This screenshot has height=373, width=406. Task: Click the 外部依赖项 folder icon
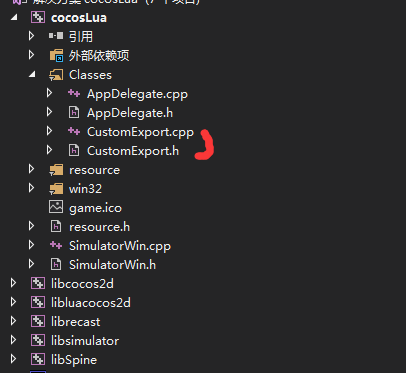pos(56,55)
